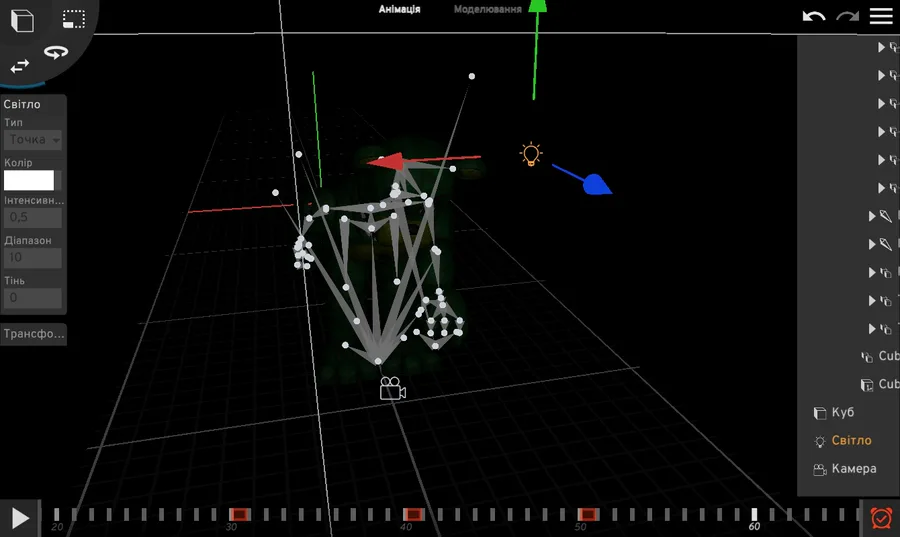Select the keyframe marker near frame 40

tap(413, 514)
